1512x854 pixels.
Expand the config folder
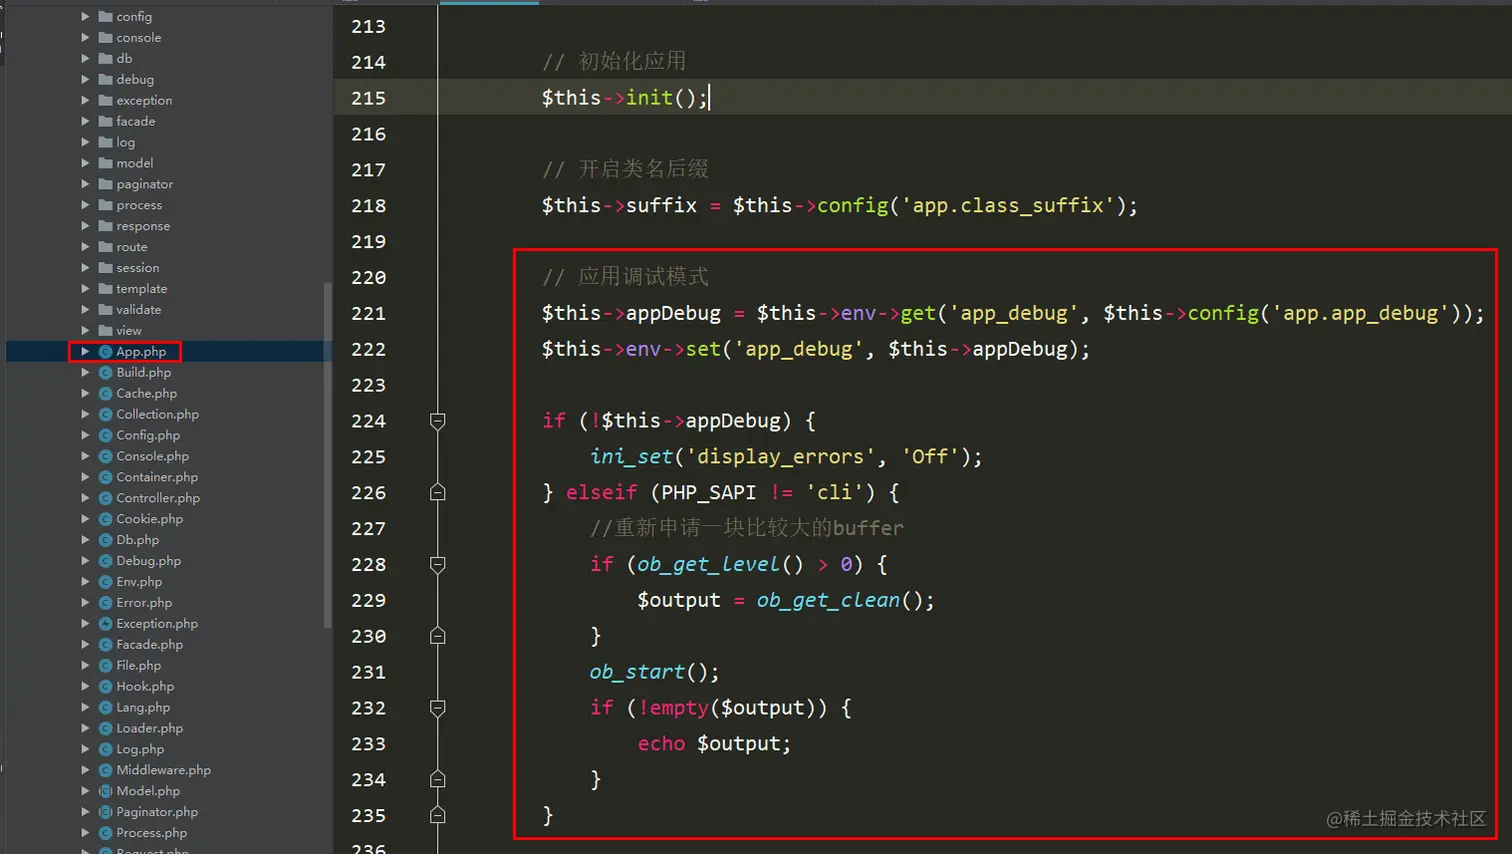pos(85,17)
